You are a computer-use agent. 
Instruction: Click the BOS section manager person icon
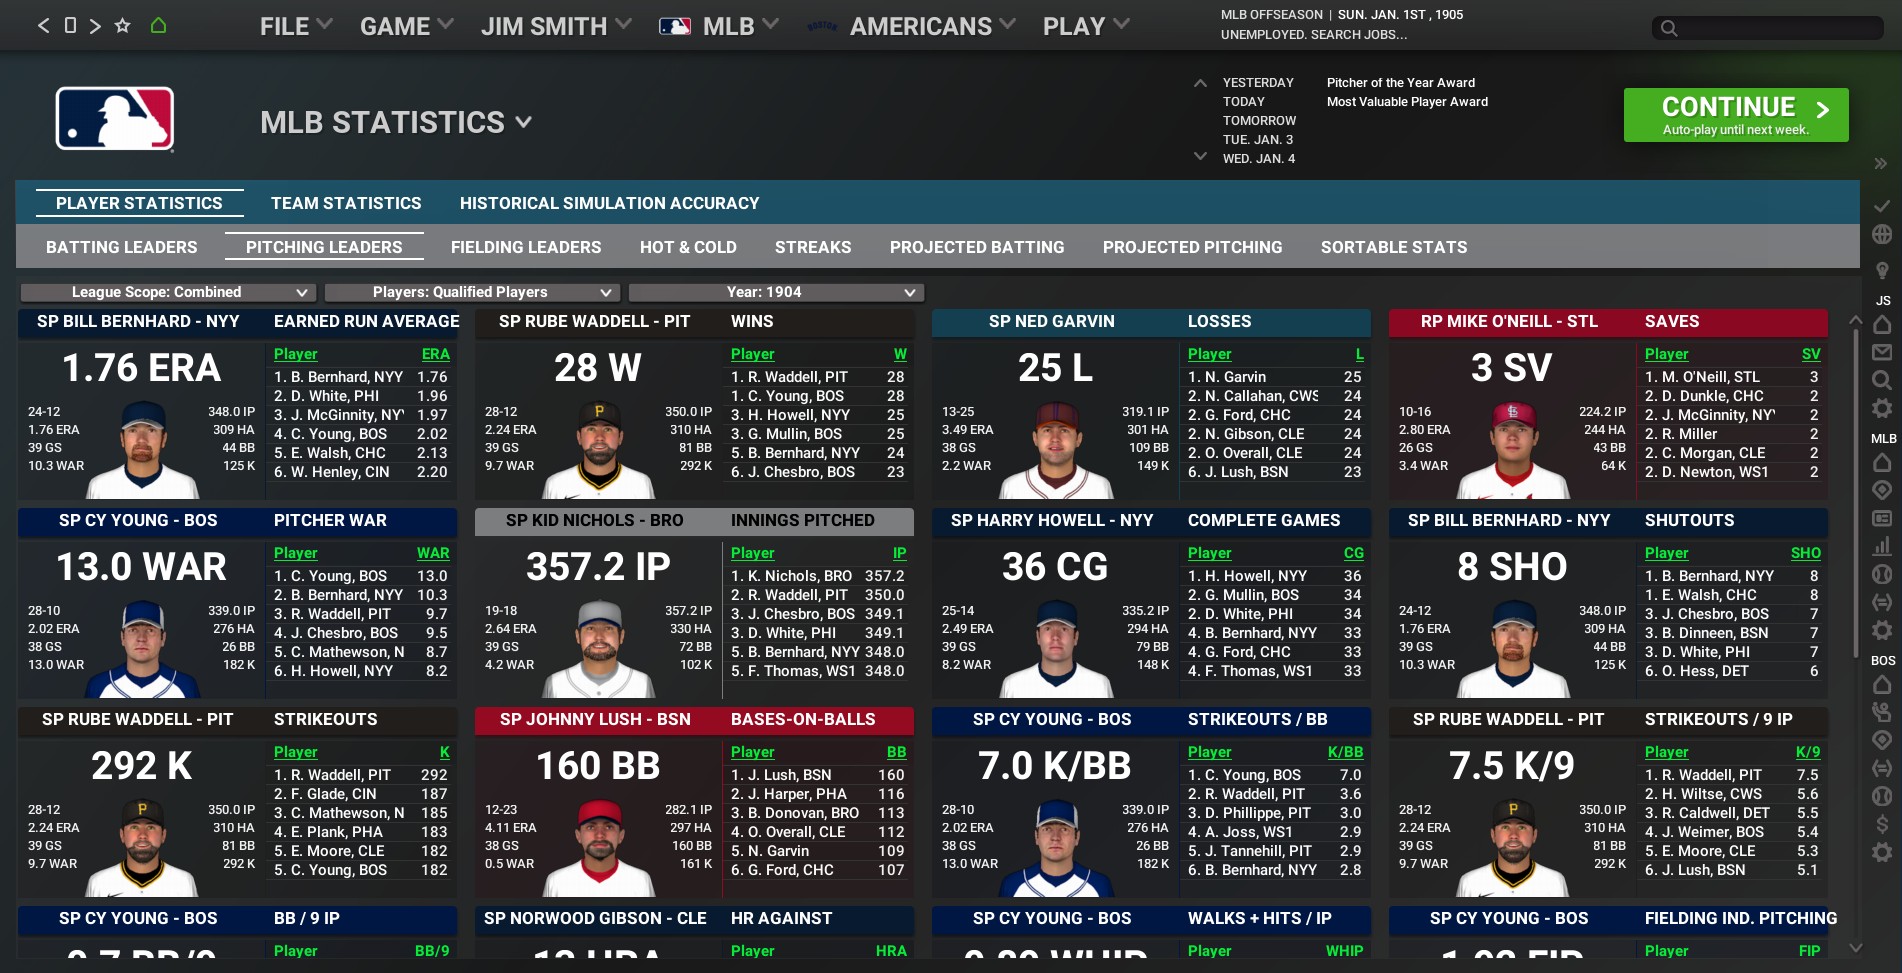point(1881,712)
